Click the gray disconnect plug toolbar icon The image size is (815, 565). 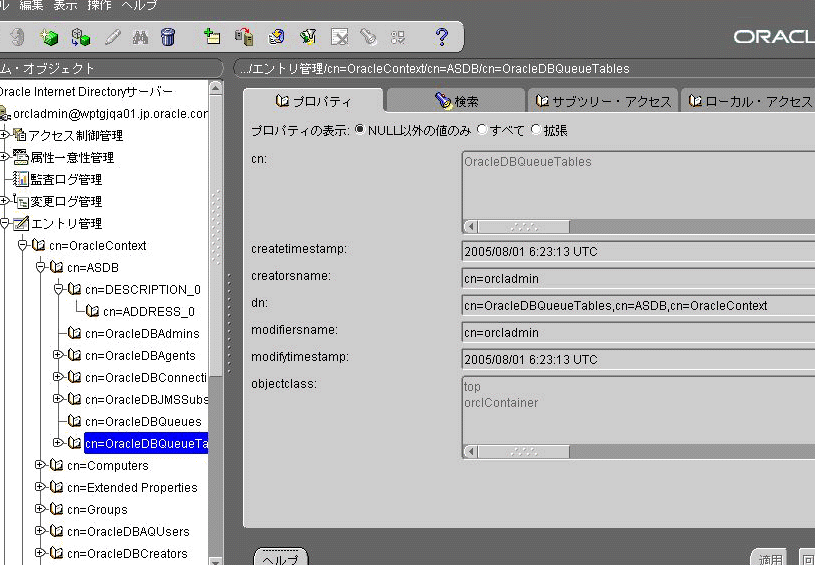[x=18, y=37]
